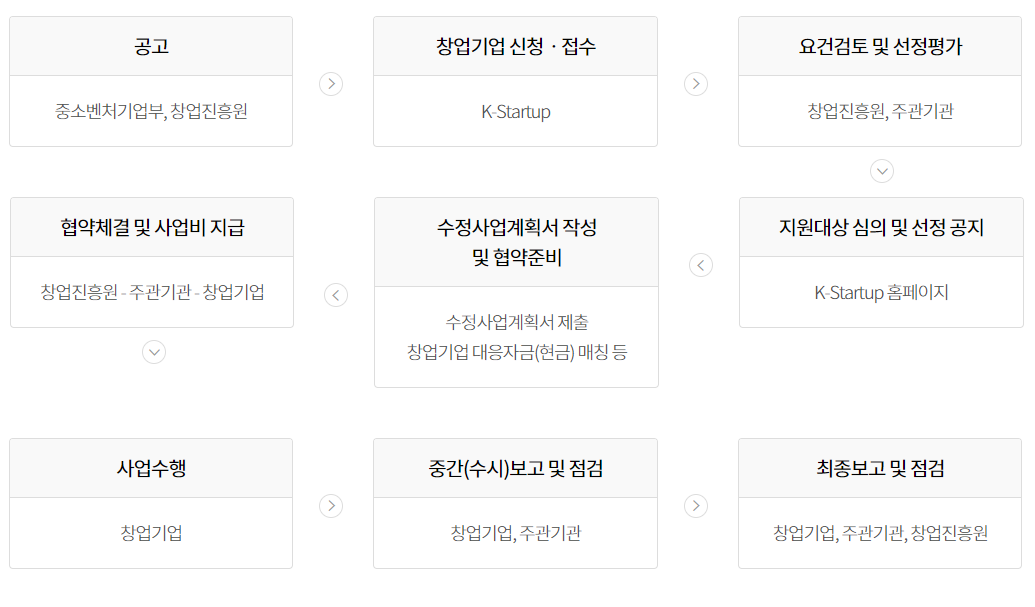
Task: Click arrow icon between 중간(수시)보고 and 최종보고
Action: 696,506
